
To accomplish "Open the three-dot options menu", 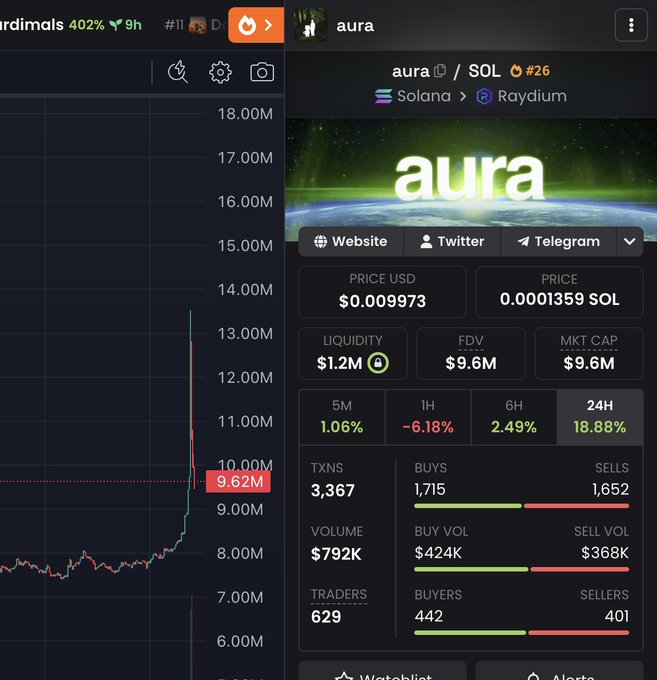I will point(631,25).
